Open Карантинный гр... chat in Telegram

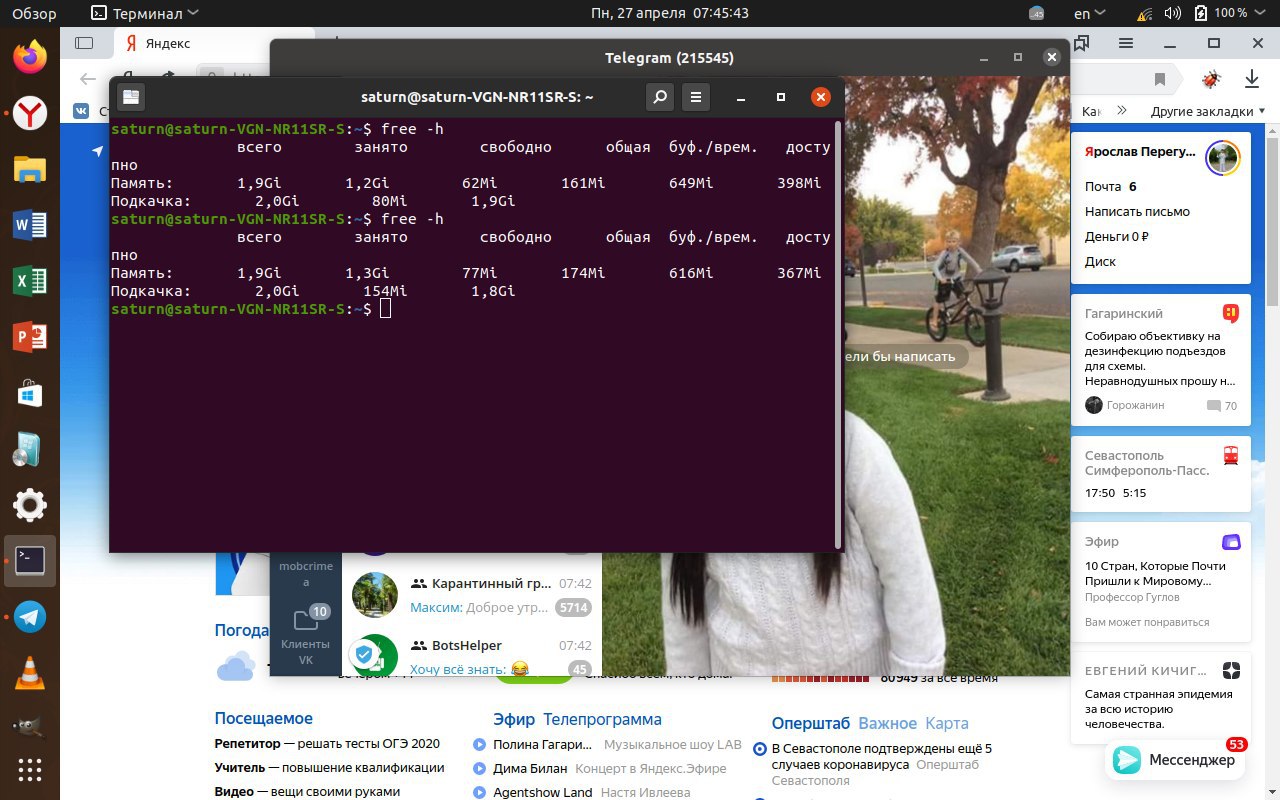[472, 595]
